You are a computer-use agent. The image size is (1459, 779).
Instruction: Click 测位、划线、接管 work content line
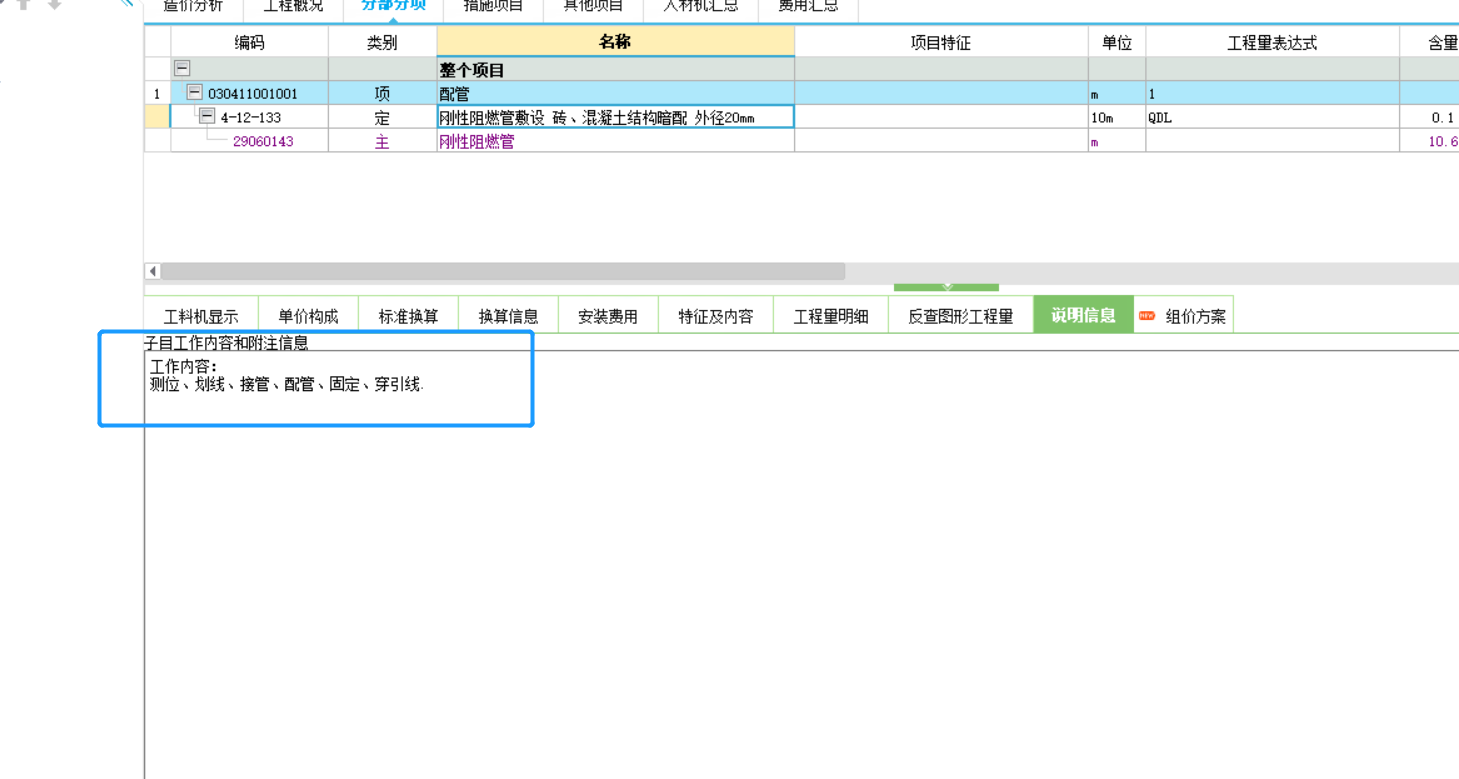point(287,384)
